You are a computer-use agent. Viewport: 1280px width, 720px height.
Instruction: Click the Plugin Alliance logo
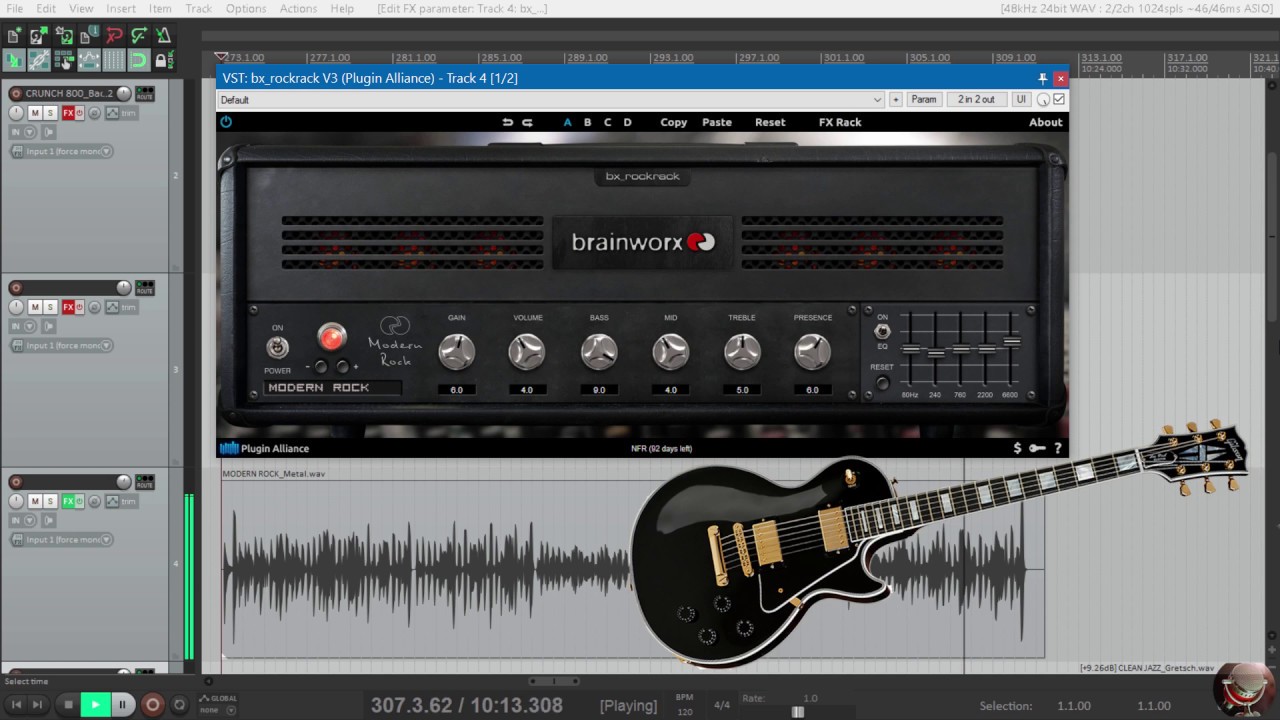point(265,449)
